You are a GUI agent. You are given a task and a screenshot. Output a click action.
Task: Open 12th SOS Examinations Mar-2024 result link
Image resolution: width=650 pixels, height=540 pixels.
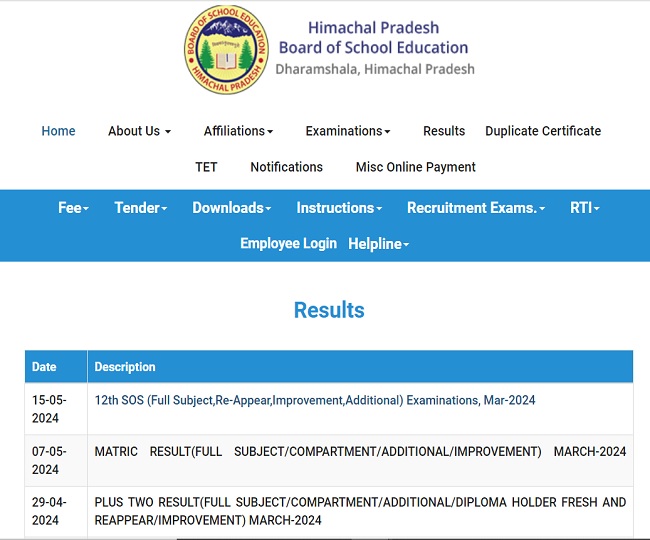point(314,400)
